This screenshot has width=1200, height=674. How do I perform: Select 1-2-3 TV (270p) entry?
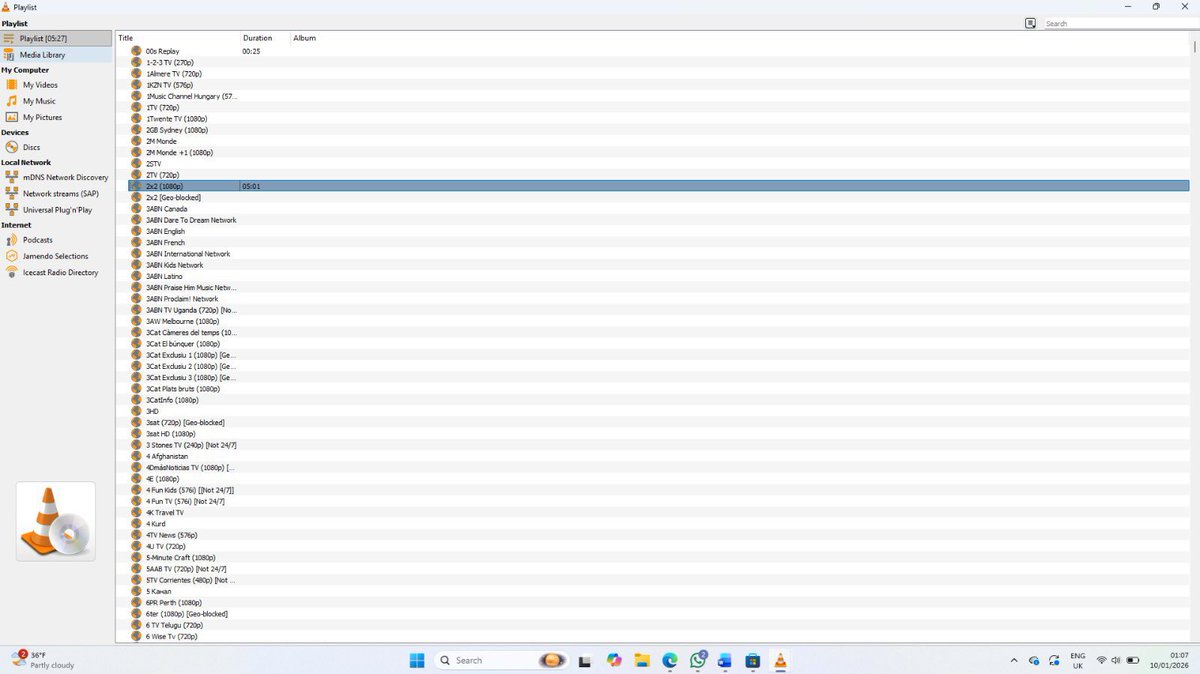coord(170,62)
